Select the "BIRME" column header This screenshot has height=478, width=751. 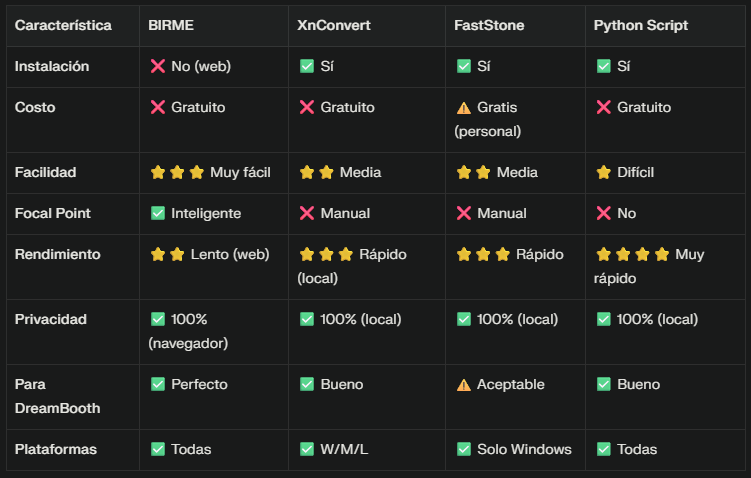coord(170,25)
